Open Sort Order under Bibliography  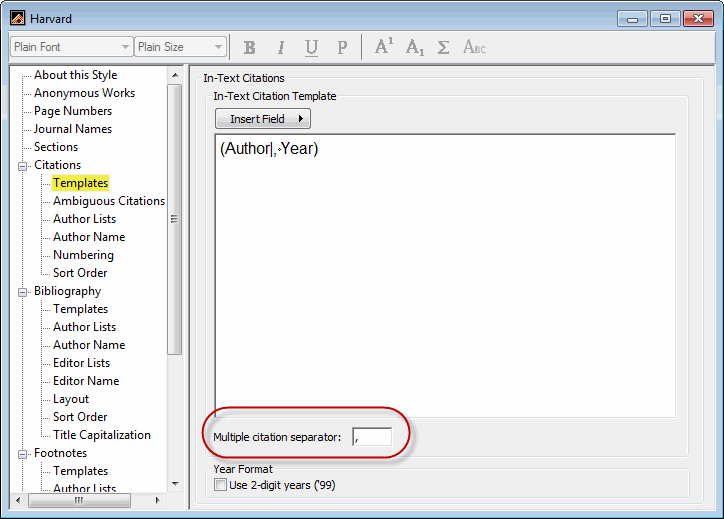tap(80, 417)
